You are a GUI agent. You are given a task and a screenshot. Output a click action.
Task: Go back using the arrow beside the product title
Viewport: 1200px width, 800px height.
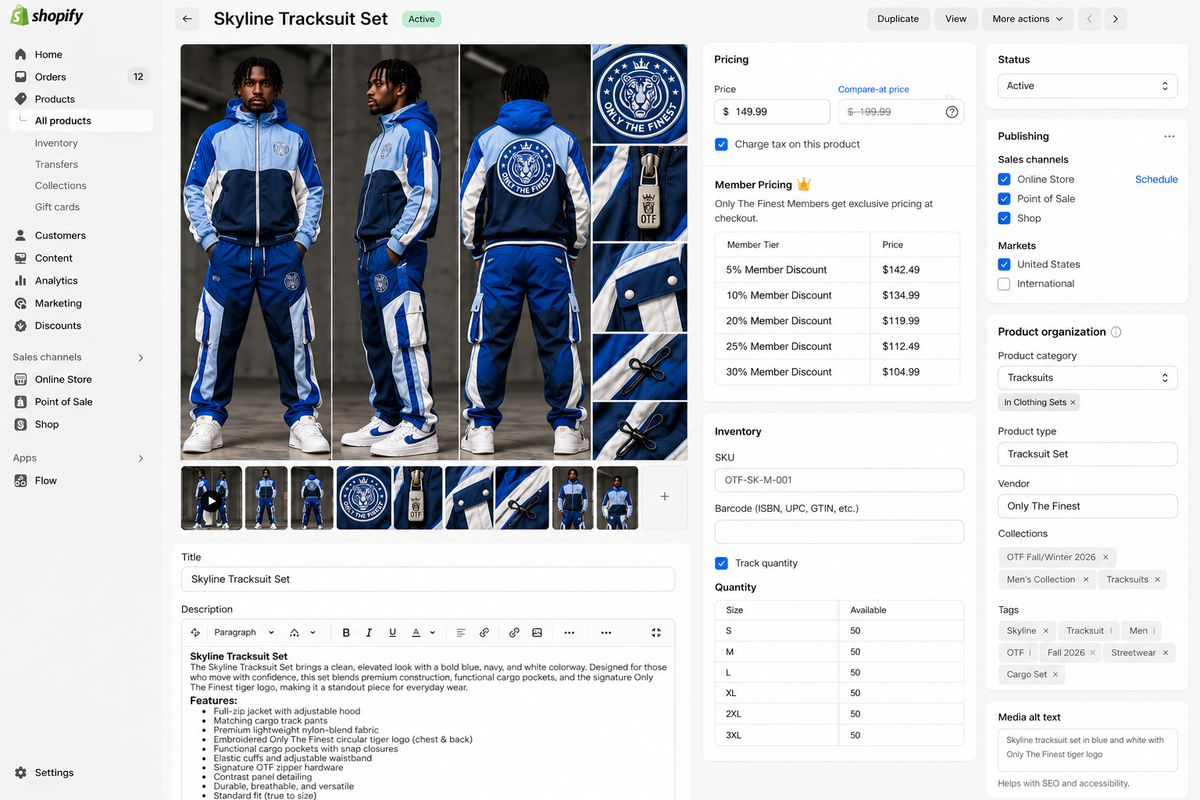pos(187,19)
